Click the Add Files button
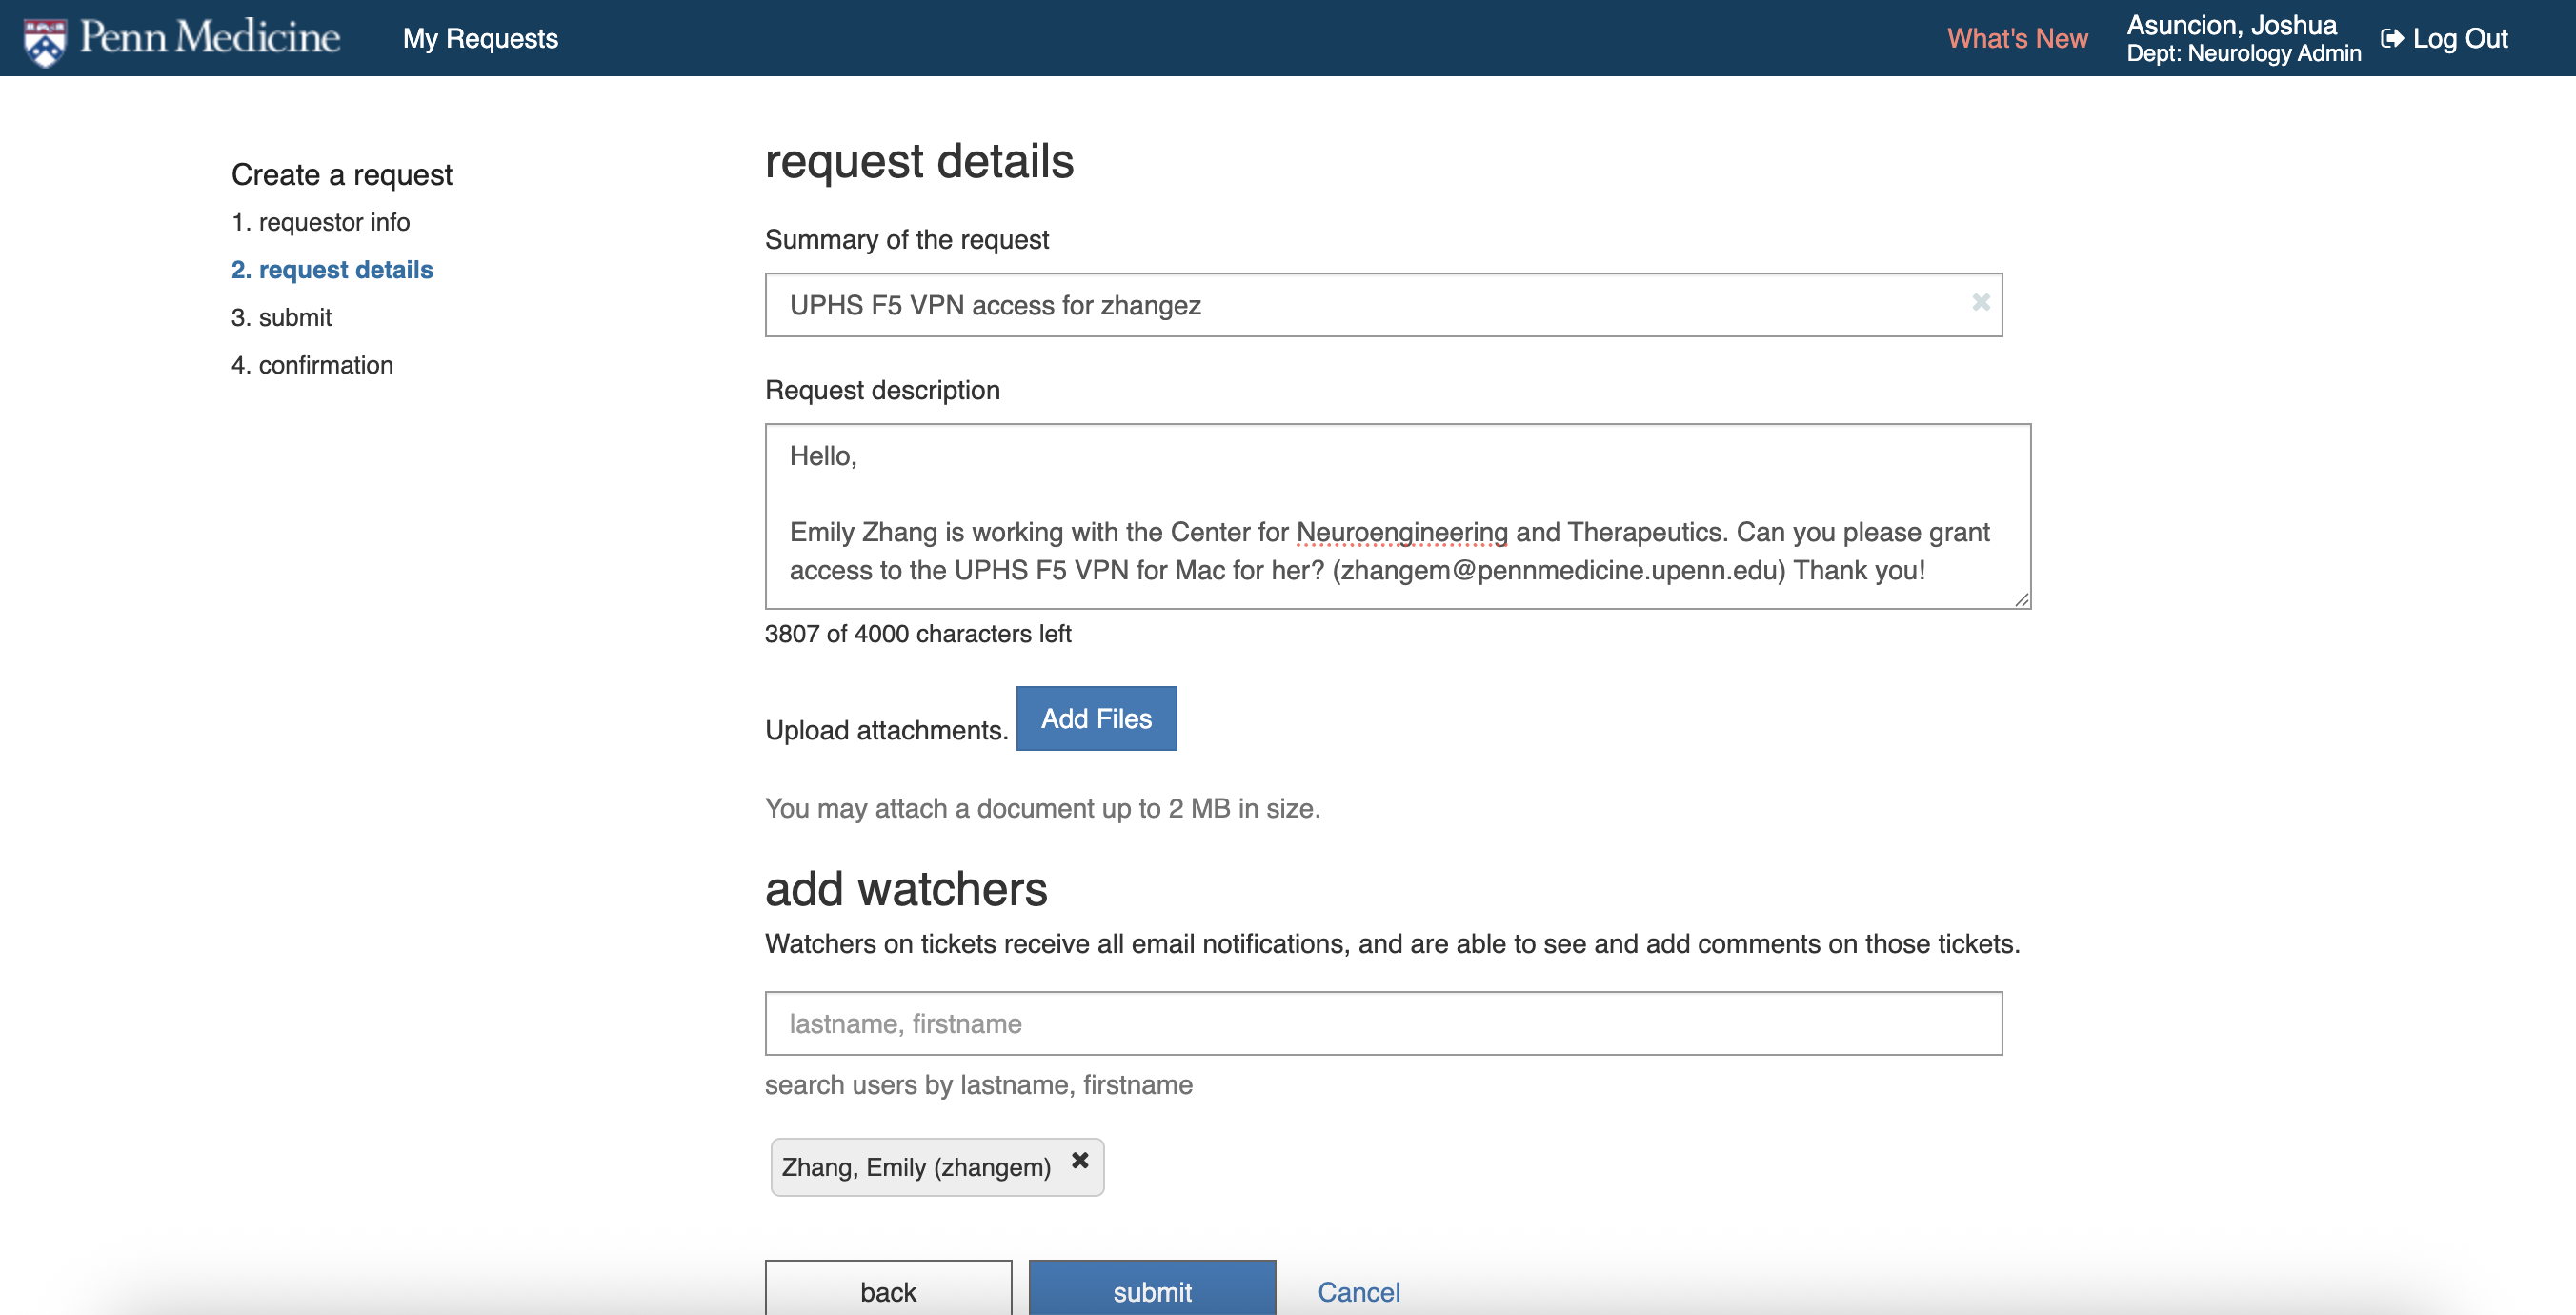Viewport: 2576px width, 1315px height. point(1096,718)
